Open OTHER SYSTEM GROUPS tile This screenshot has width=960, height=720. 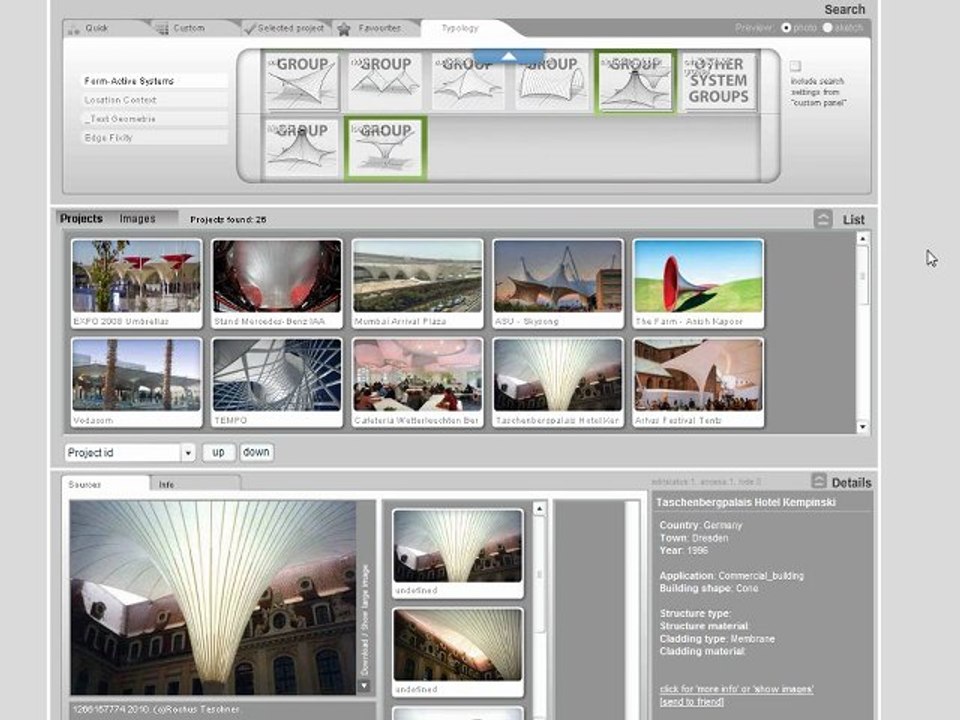pos(718,81)
